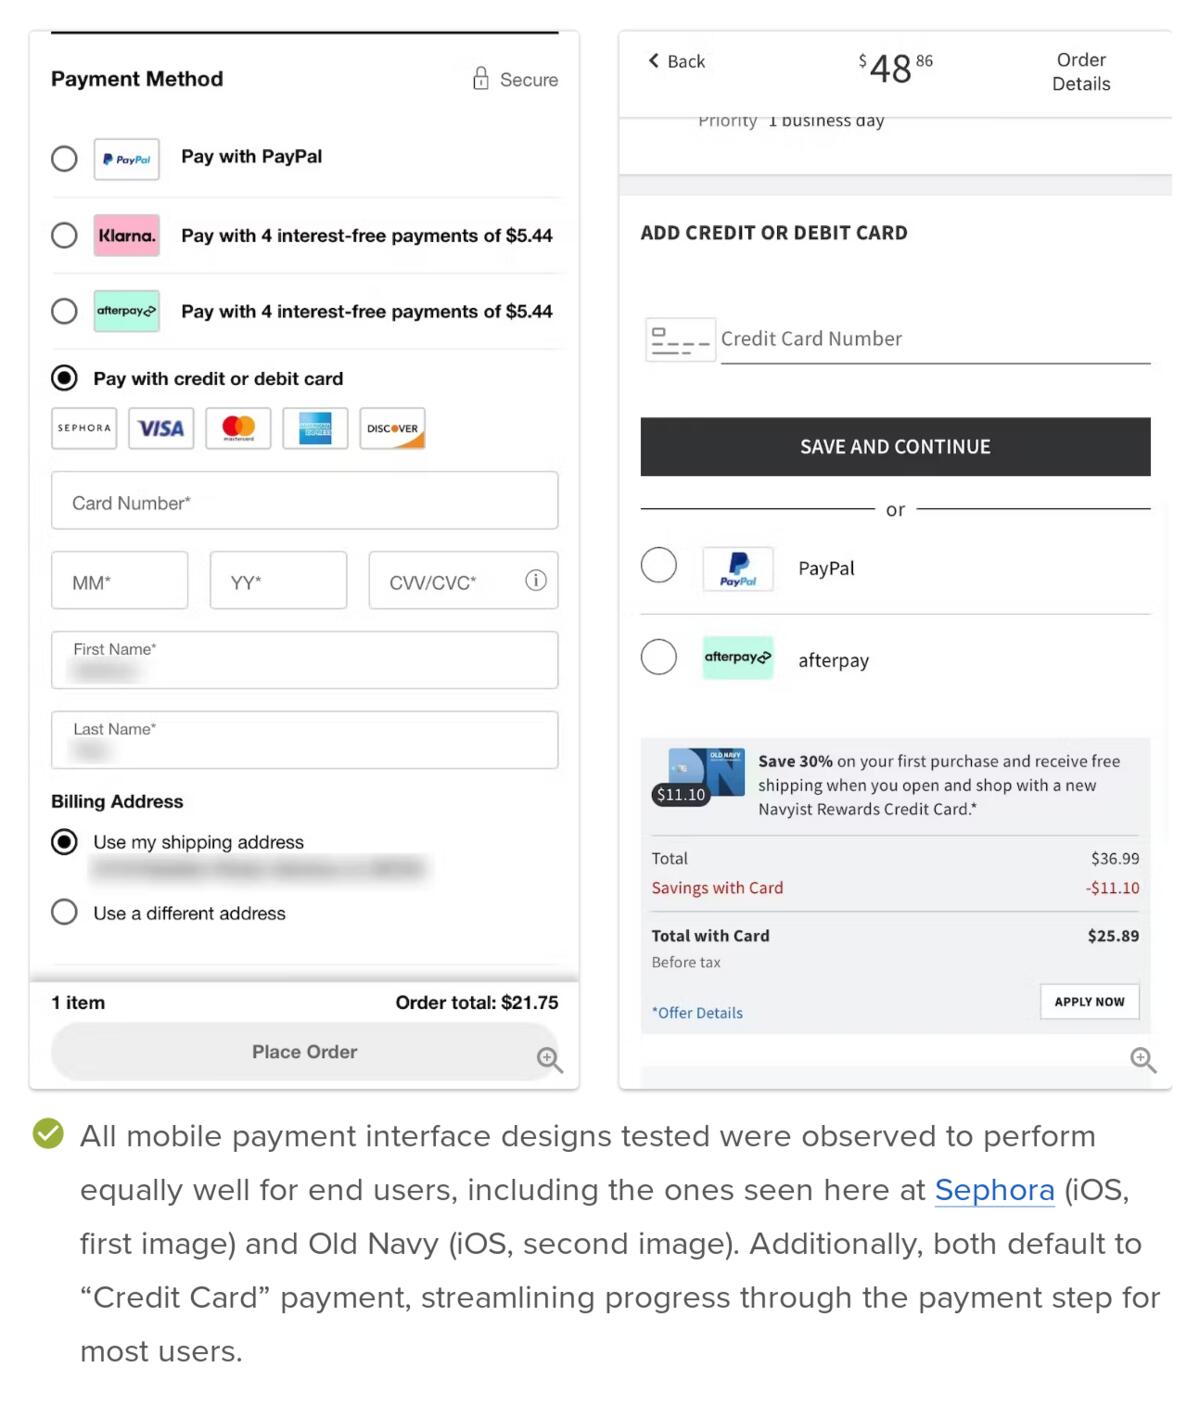The width and height of the screenshot is (1200, 1406).
Task: Focus the Card Number field
Action: [x=304, y=501]
